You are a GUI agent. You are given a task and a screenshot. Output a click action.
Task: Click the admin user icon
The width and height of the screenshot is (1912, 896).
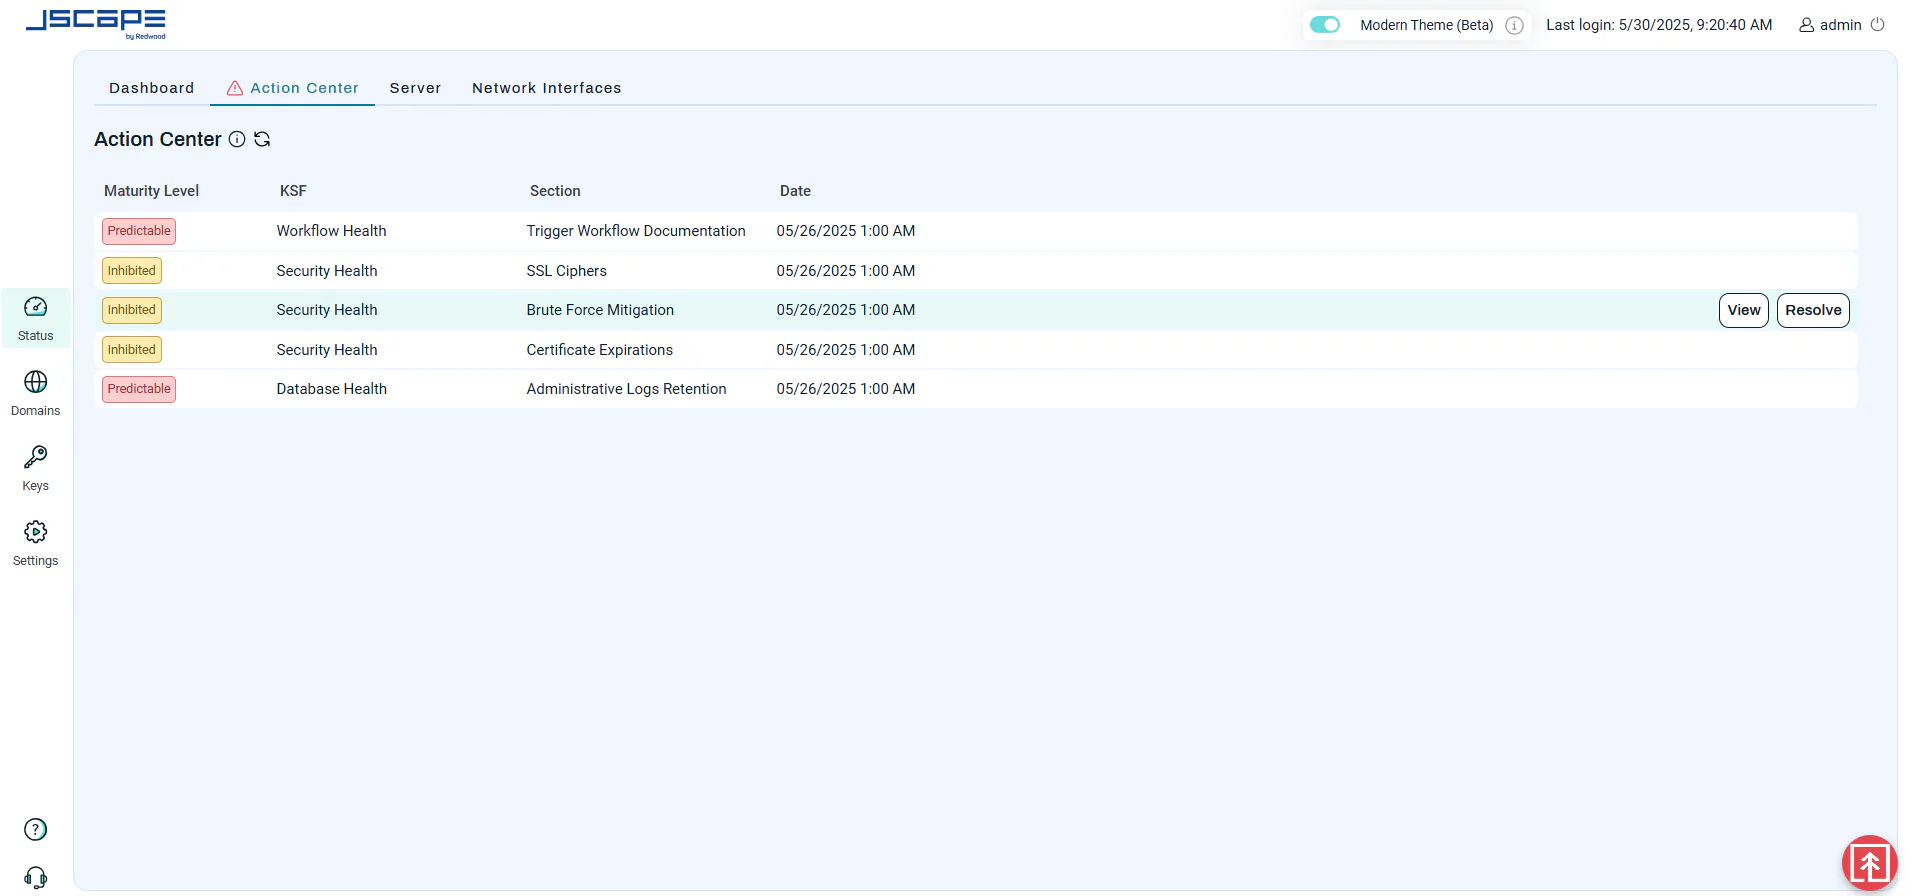1807,25
